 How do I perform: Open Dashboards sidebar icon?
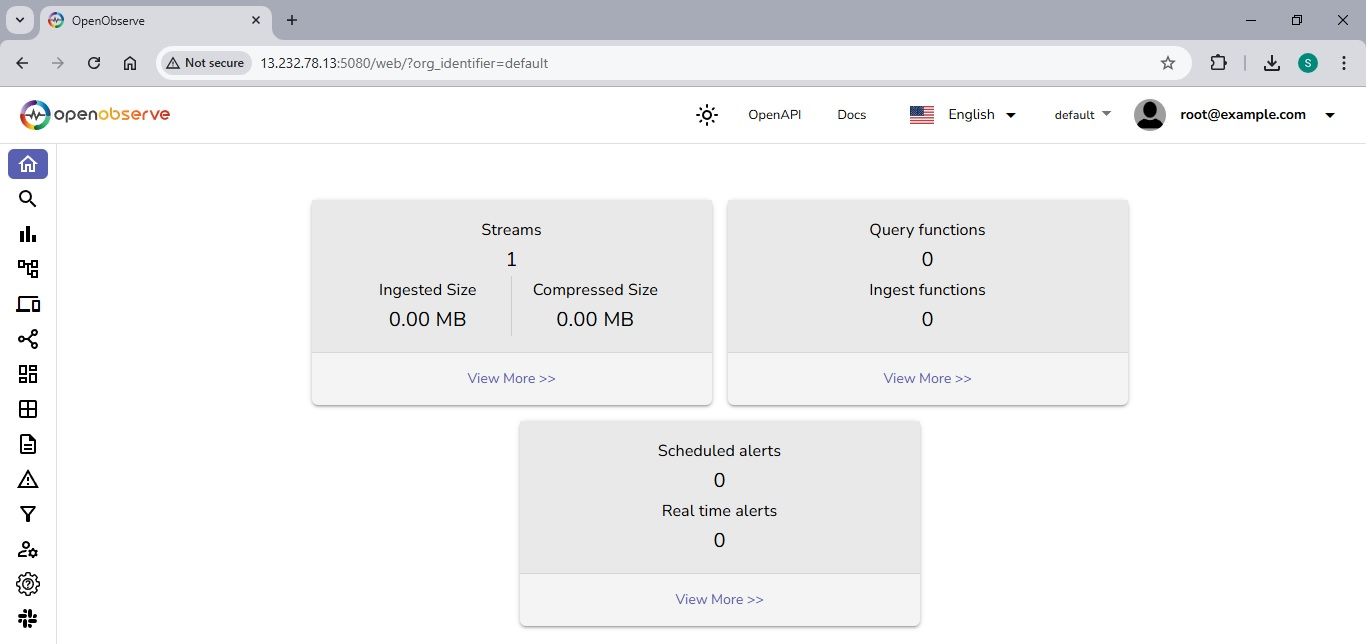click(x=28, y=374)
